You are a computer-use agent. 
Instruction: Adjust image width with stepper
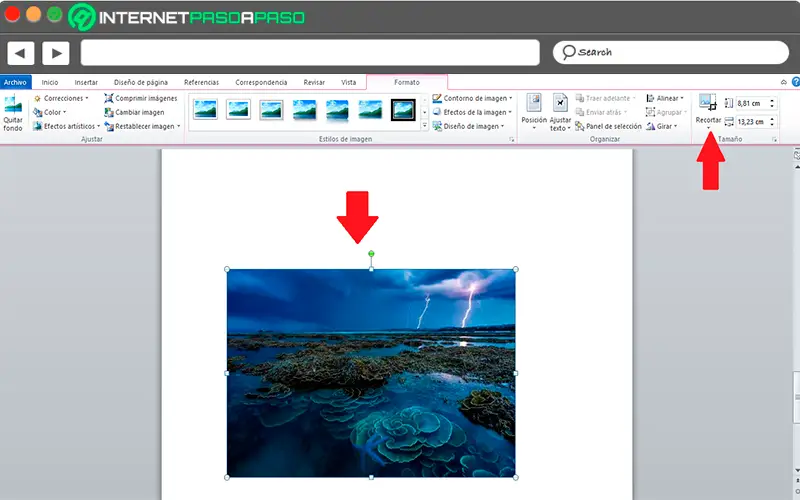[x=772, y=122]
